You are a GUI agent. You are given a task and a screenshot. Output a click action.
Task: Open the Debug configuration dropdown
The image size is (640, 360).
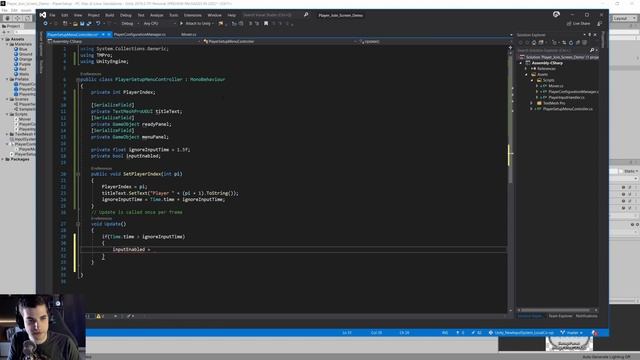[129, 24]
